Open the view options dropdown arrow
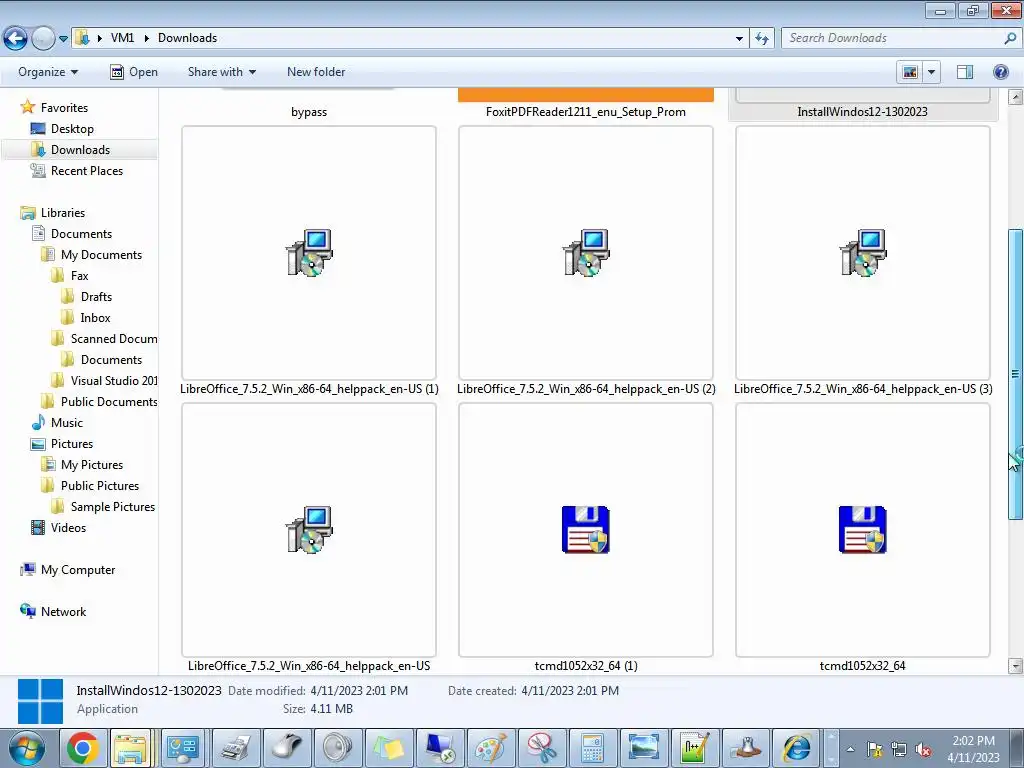The image size is (1024, 768). (x=931, y=72)
